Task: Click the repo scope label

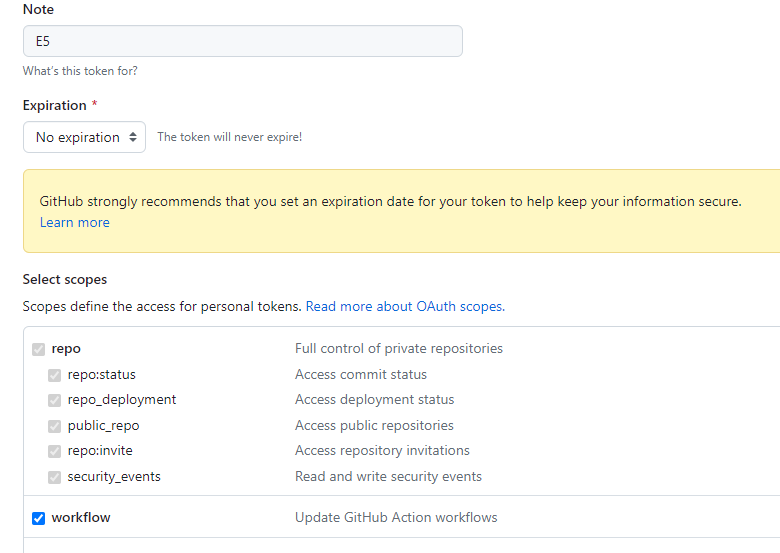Action: (66, 349)
